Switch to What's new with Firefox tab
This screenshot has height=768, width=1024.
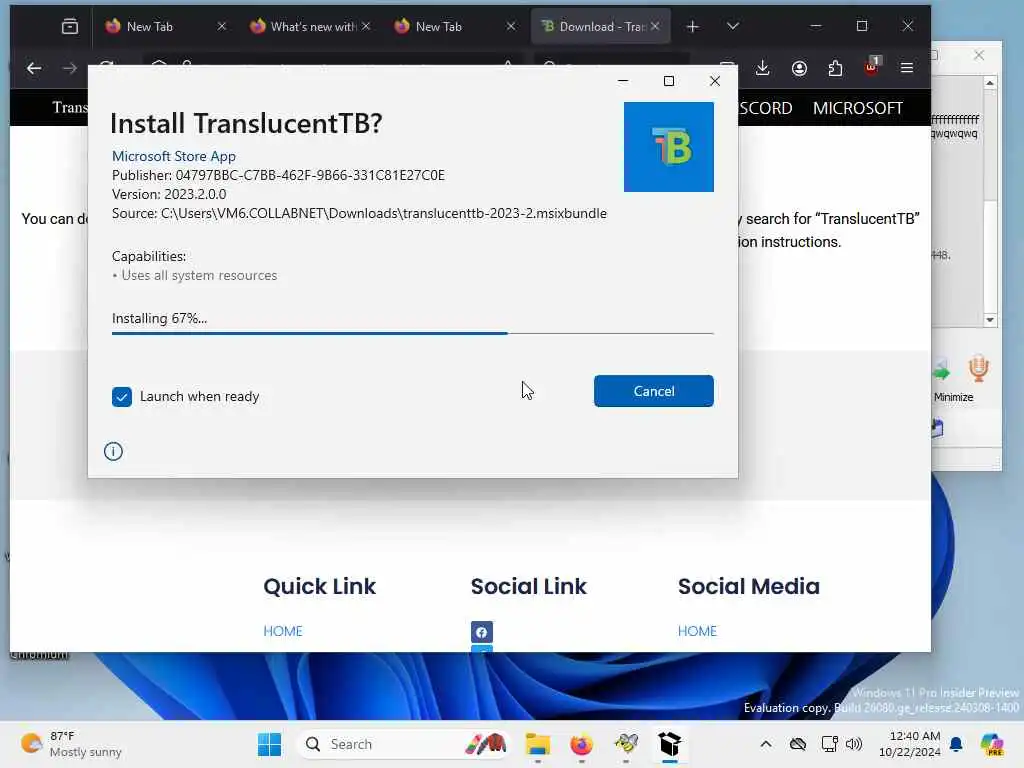pos(312,26)
